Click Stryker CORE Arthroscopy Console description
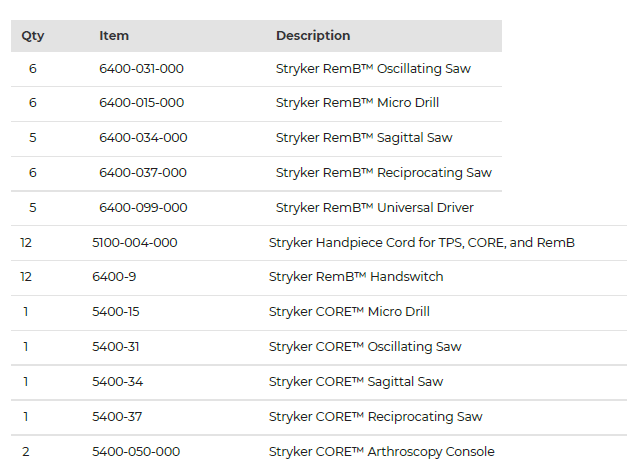Screen dimensions: 627x472 pos(381,452)
